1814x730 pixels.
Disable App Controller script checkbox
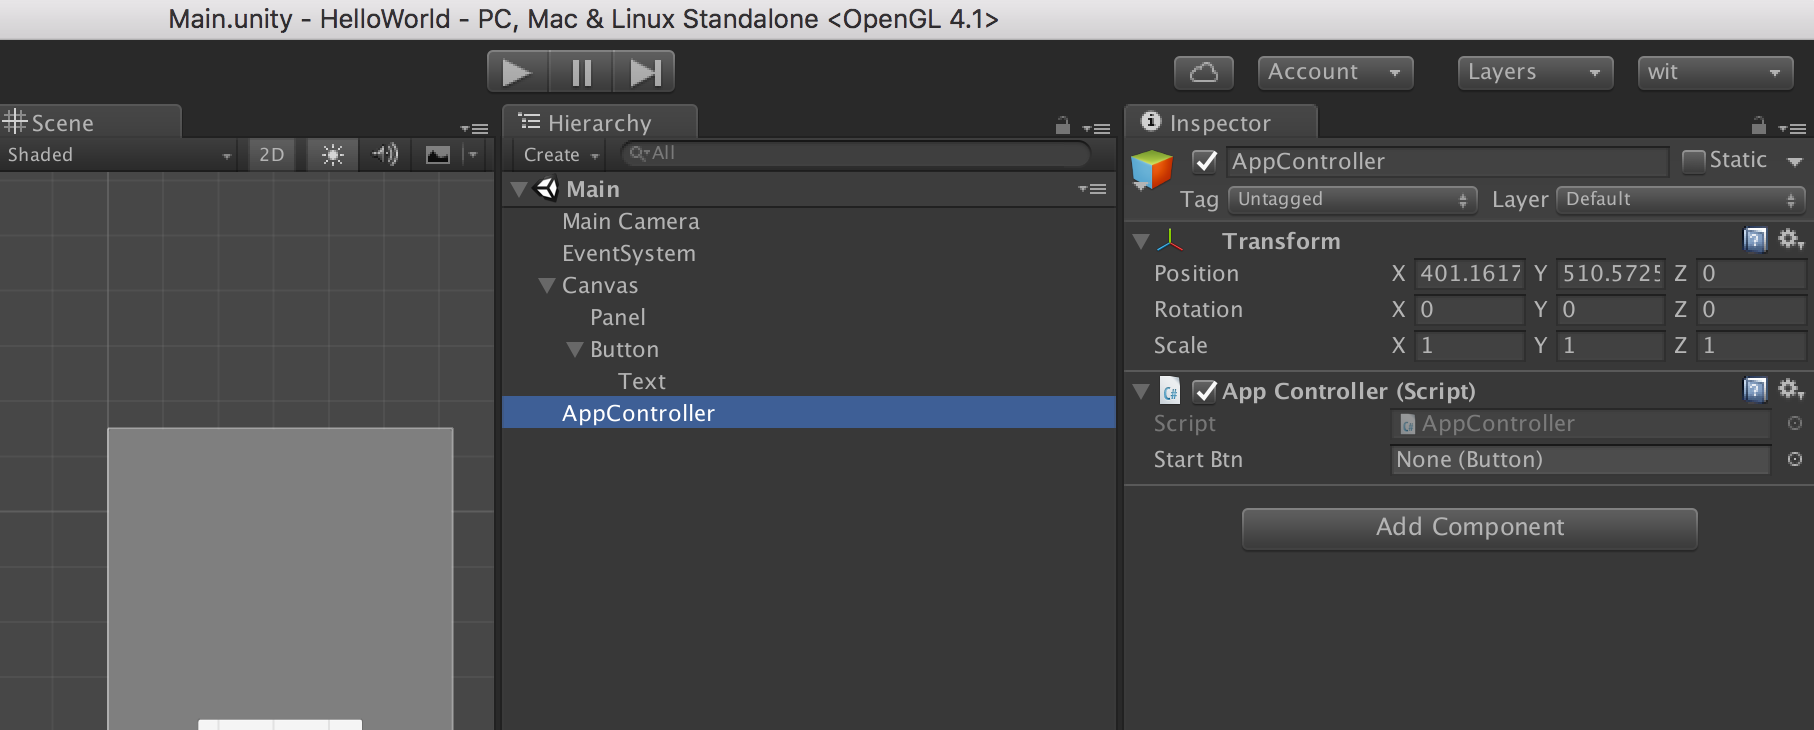click(1206, 391)
